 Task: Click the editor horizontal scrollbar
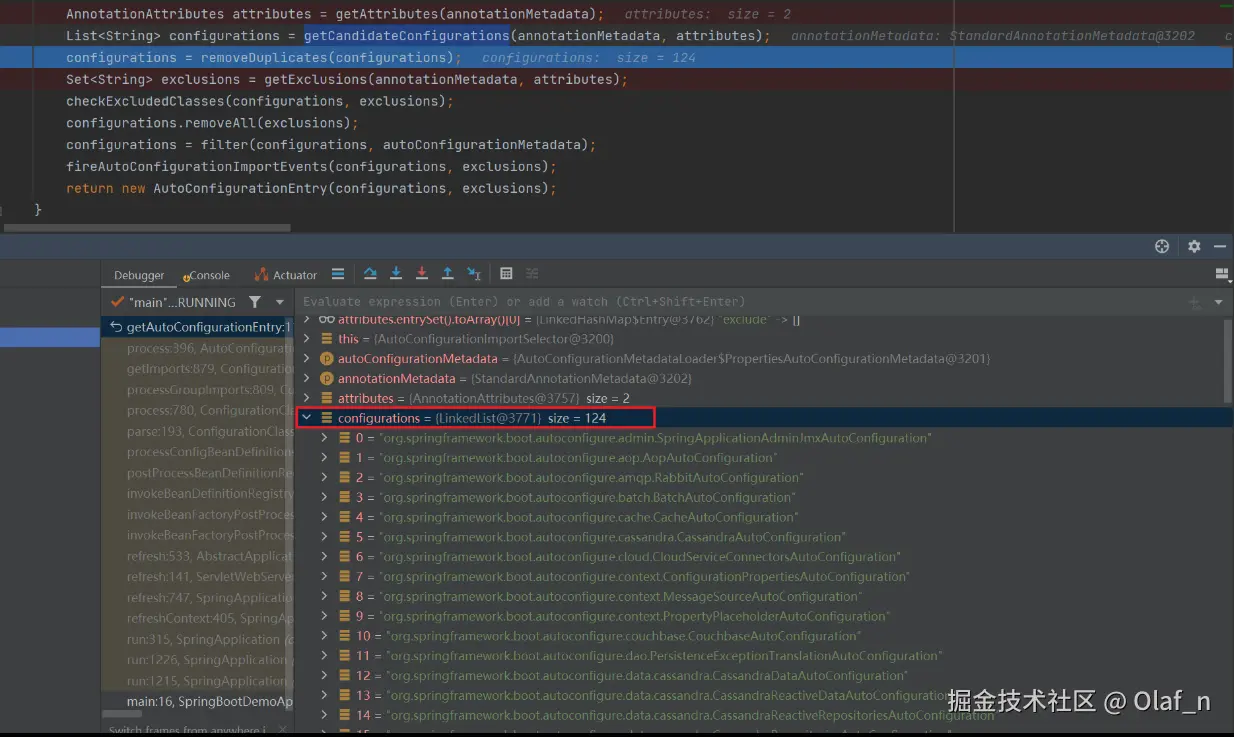148,228
